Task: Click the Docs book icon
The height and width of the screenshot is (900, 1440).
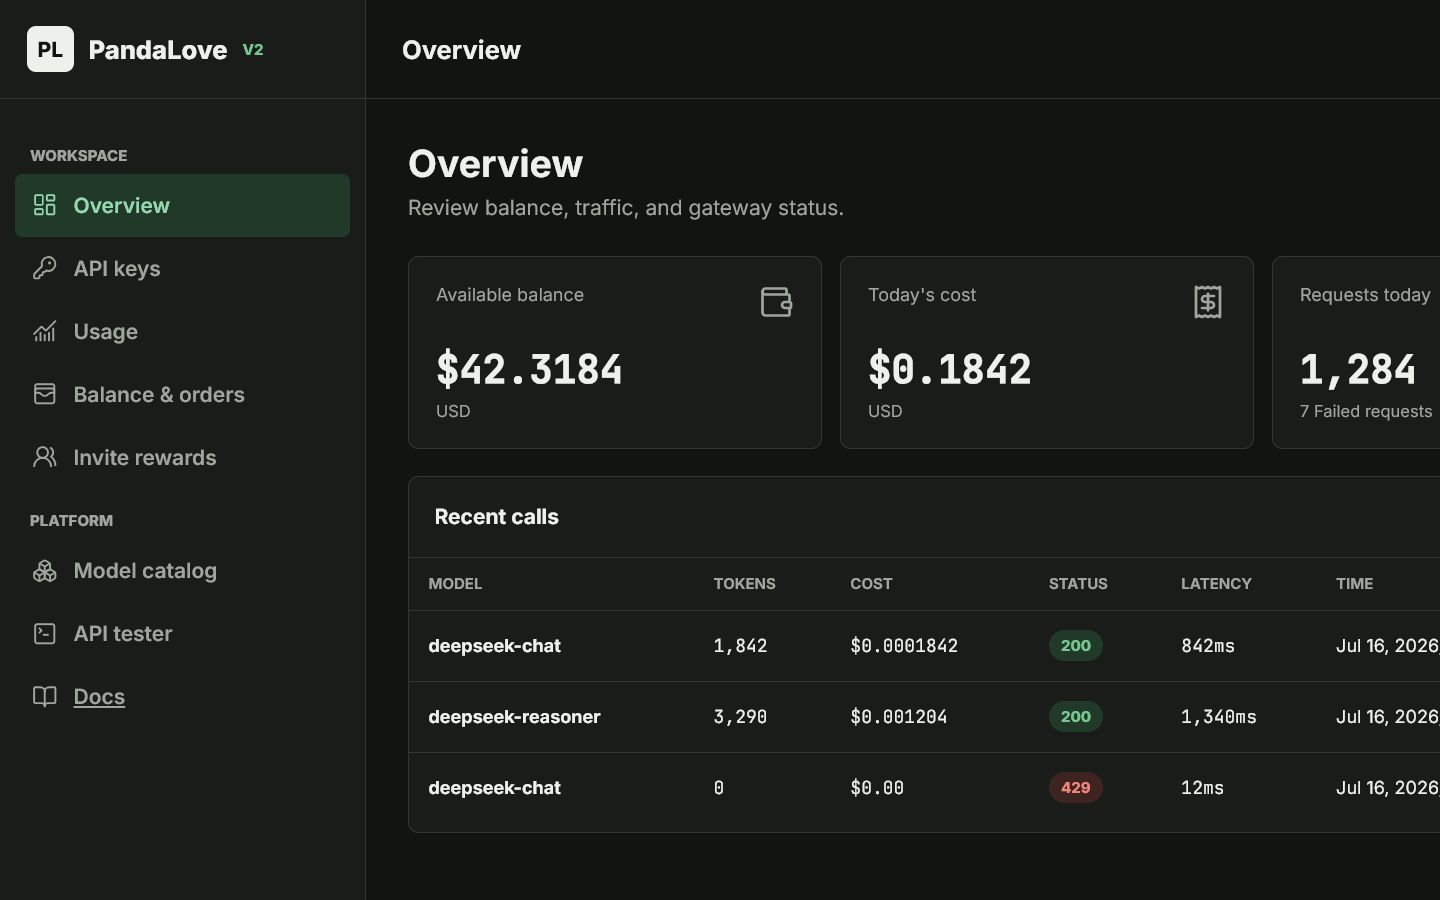Action: pos(44,696)
